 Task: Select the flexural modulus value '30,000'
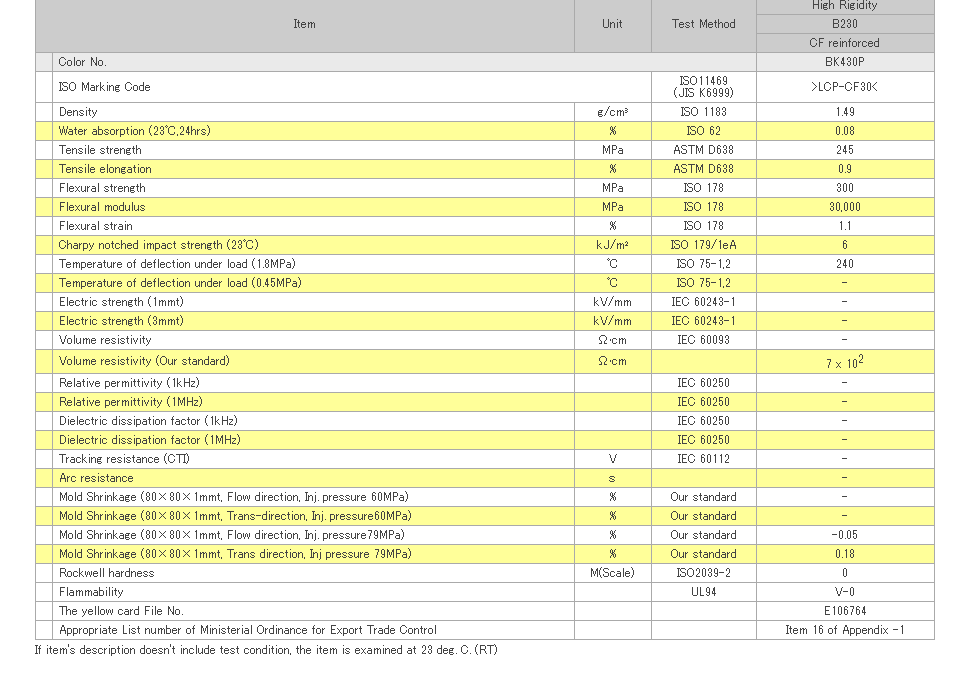[844, 207]
